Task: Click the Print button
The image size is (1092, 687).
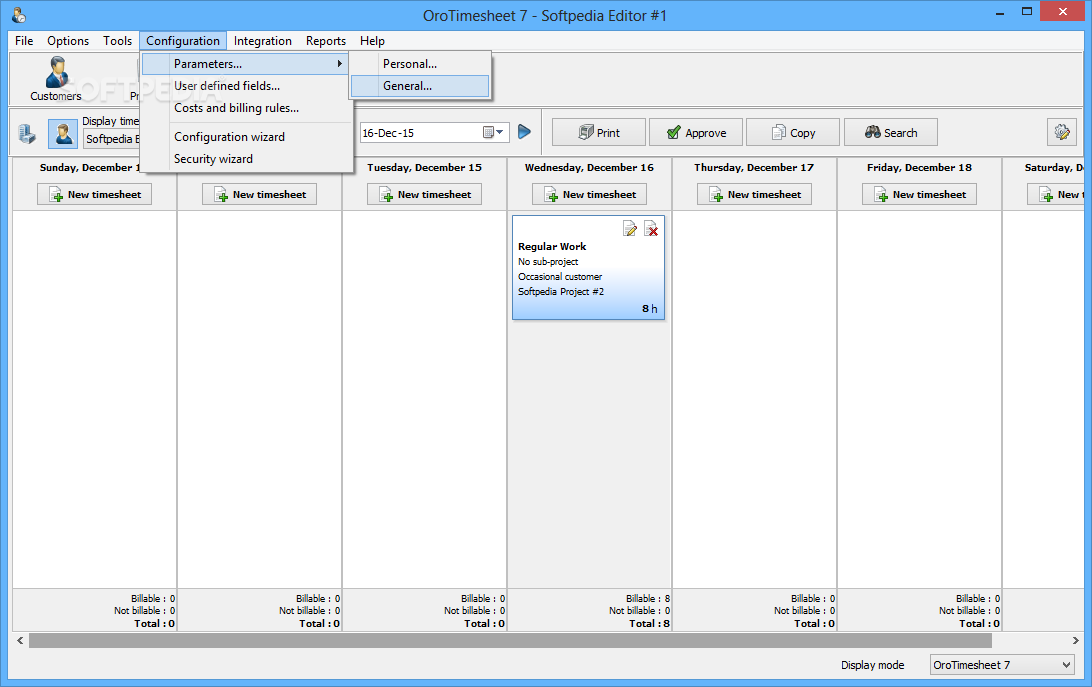Action: pyautogui.click(x=598, y=132)
